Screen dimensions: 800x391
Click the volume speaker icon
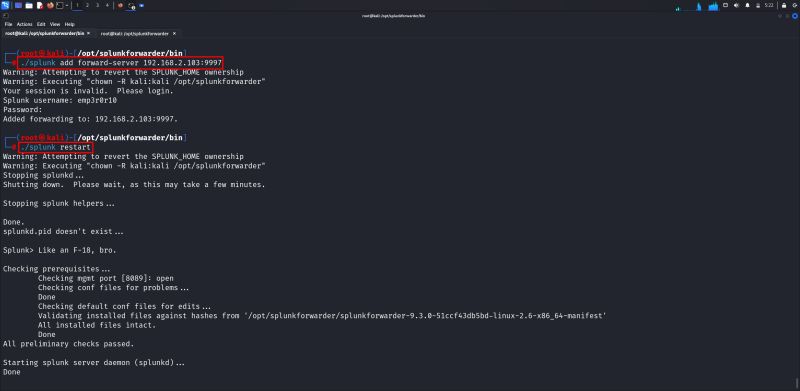click(x=736, y=5)
